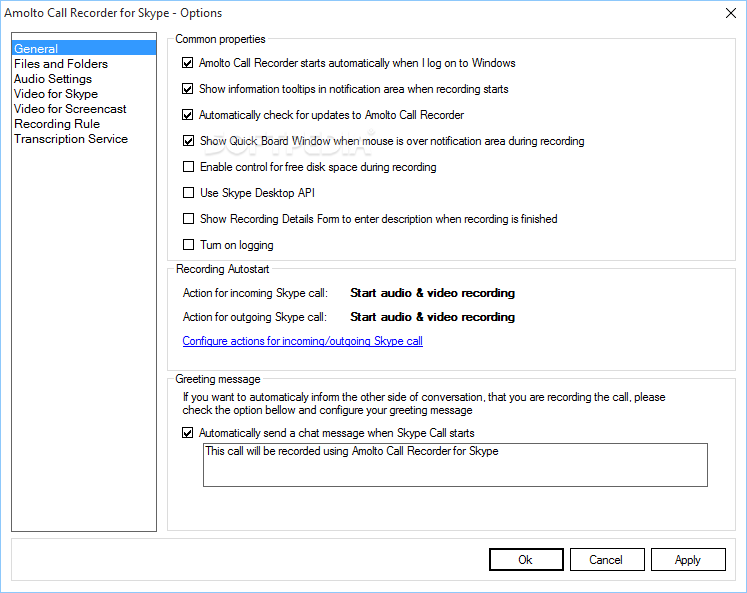The width and height of the screenshot is (747, 593).
Task: Confirm with the Ok button
Action: click(x=526, y=560)
